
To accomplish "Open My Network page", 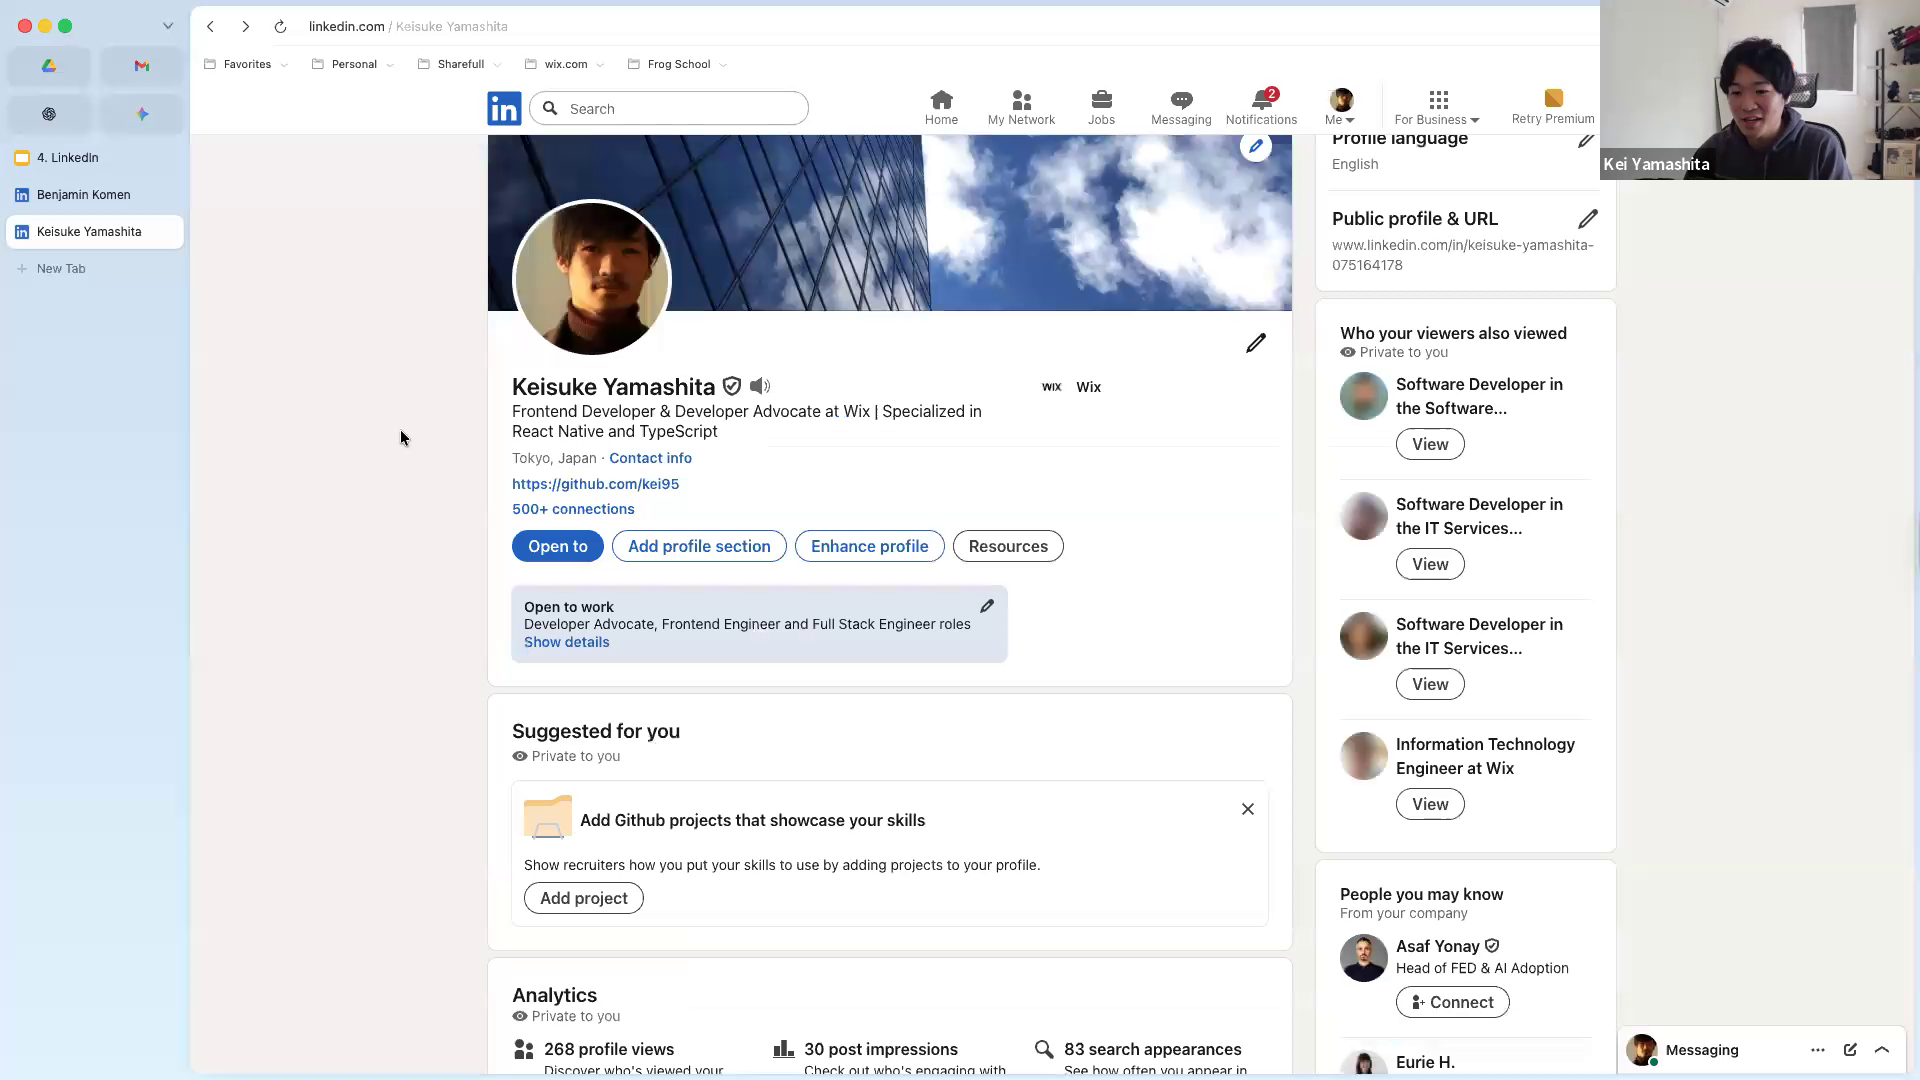I will pyautogui.click(x=1021, y=108).
